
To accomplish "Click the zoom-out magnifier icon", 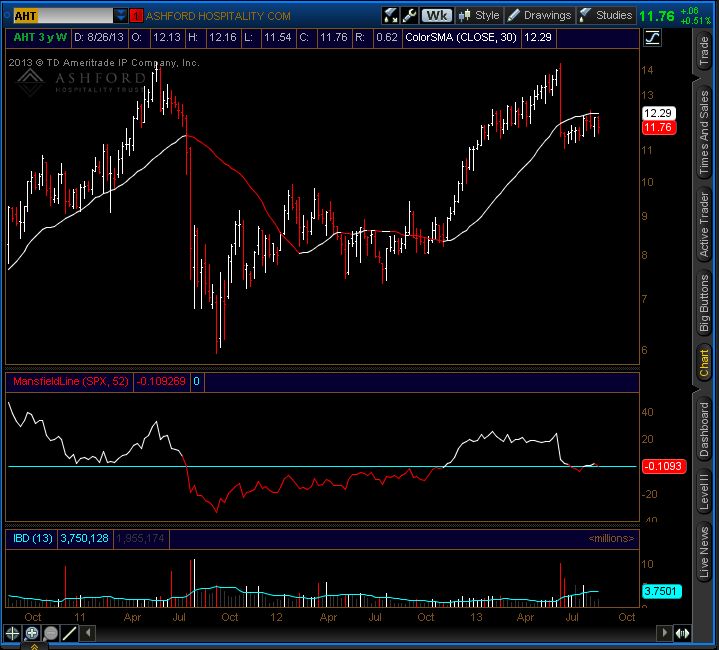I will coord(51,633).
